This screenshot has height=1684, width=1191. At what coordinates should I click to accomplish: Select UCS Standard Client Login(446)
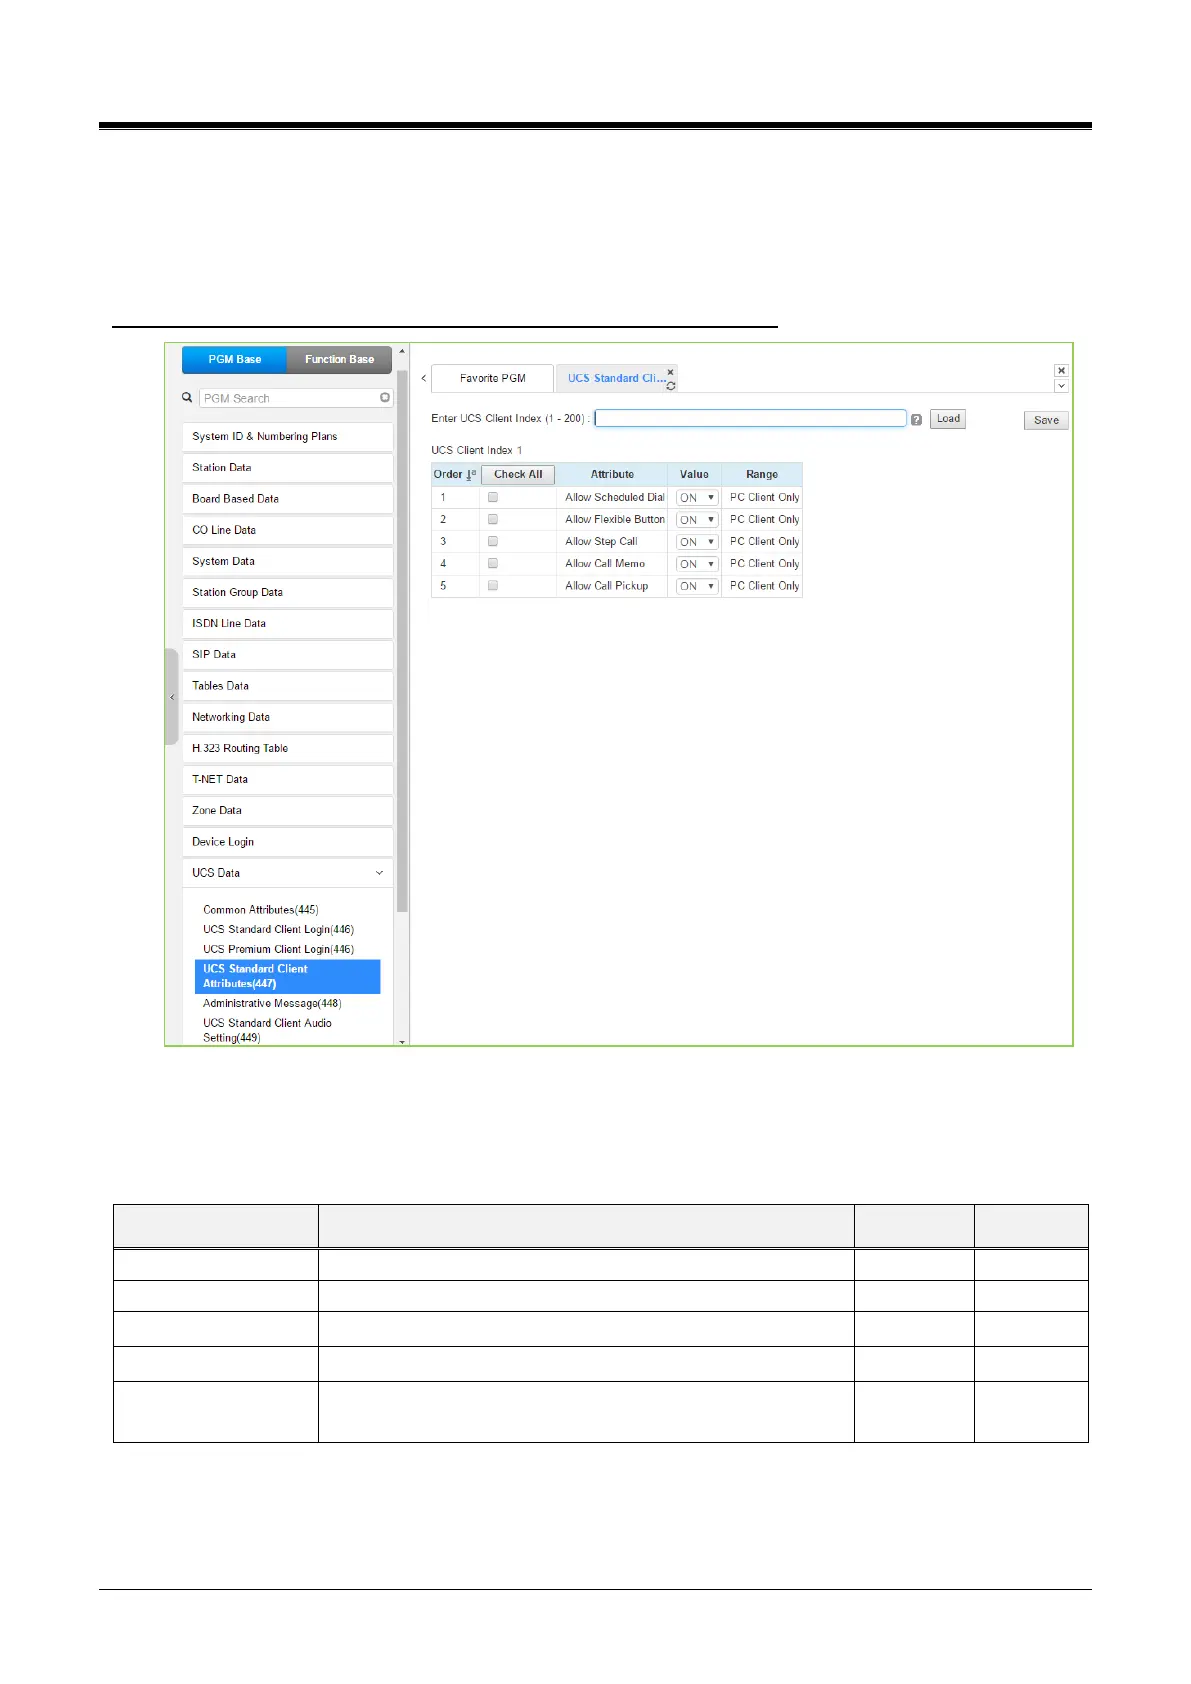pos(278,930)
